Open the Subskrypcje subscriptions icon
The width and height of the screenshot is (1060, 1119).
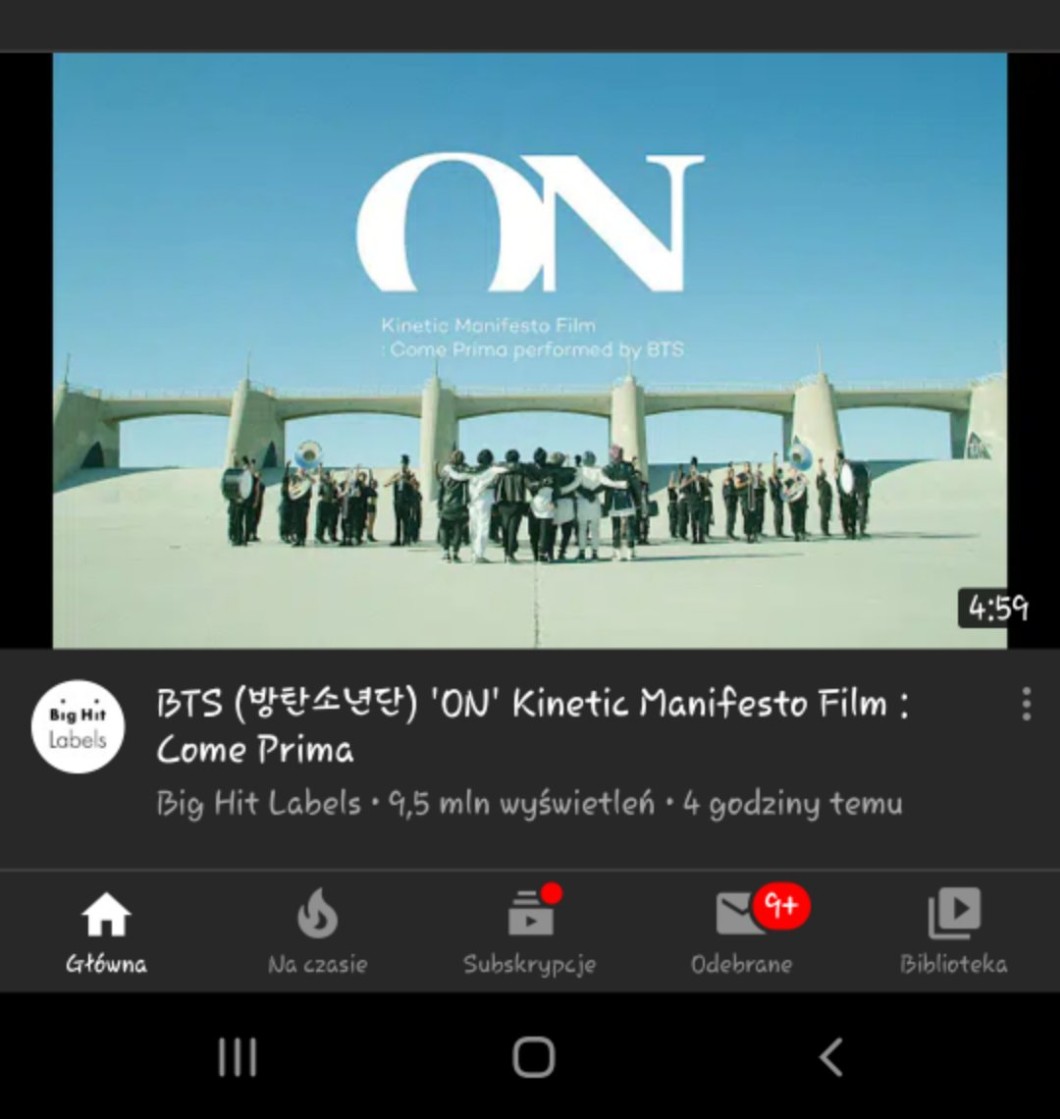[x=530, y=913]
